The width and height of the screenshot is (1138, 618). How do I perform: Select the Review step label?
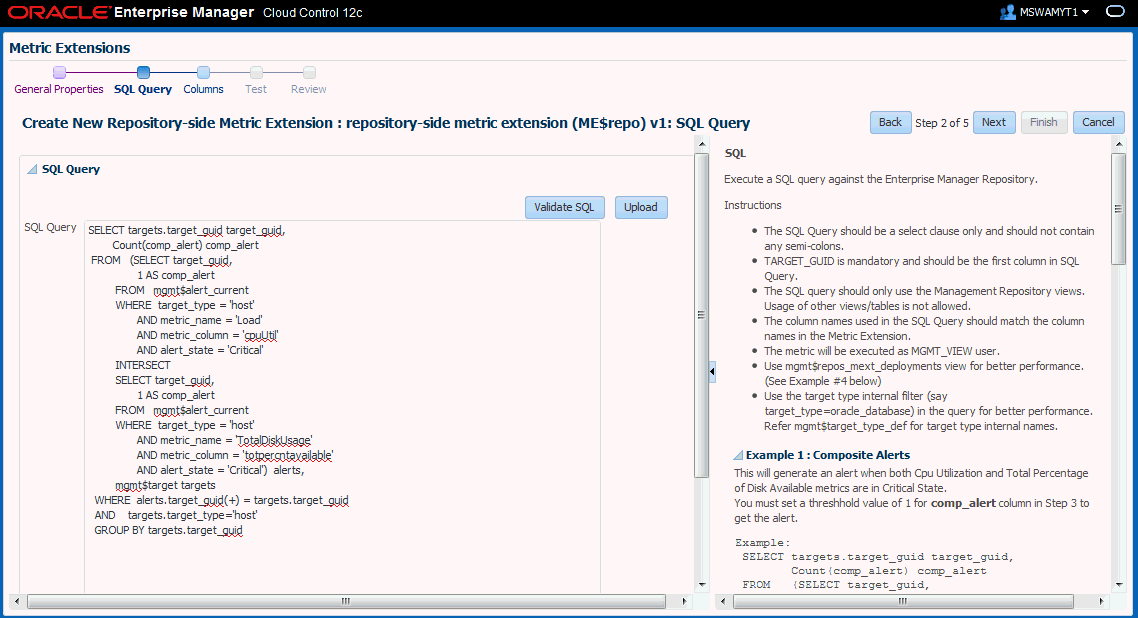click(x=308, y=89)
